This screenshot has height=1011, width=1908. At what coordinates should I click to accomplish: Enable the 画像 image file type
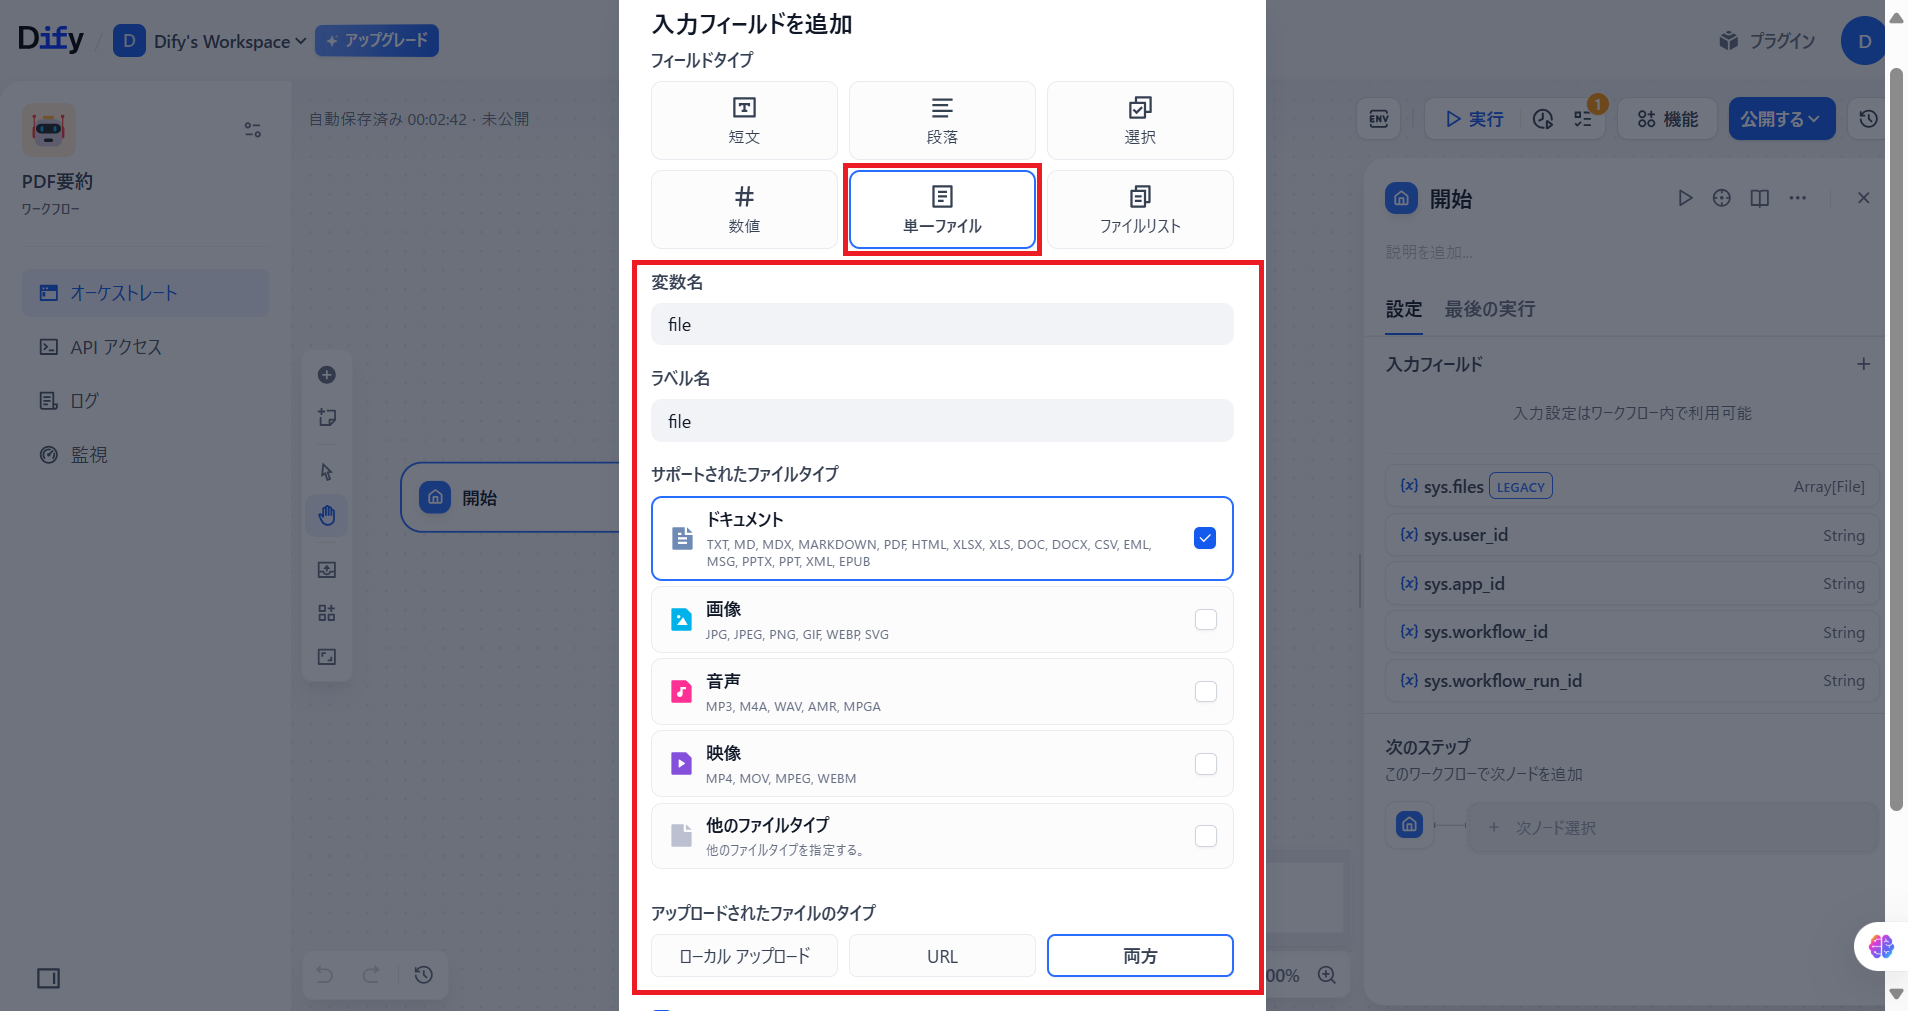pos(1205,619)
